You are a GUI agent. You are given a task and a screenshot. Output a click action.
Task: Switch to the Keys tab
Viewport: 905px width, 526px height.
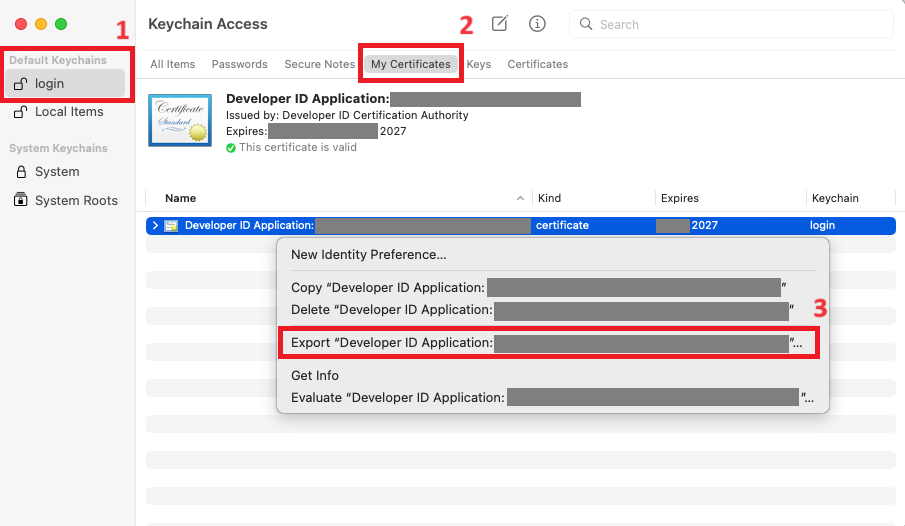[x=478, y=64]
